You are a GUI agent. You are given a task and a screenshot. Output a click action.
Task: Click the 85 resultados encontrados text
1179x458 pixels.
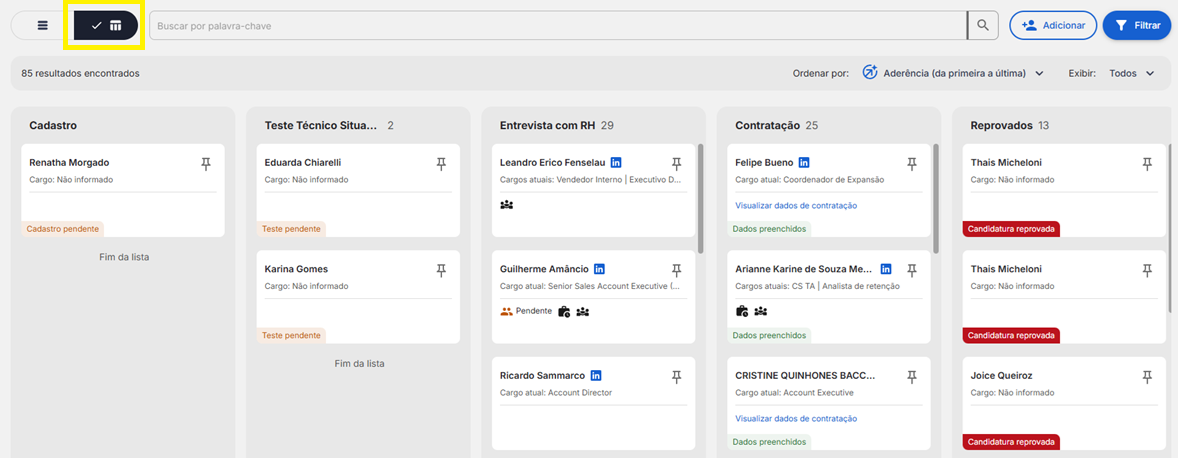point(80,74)
